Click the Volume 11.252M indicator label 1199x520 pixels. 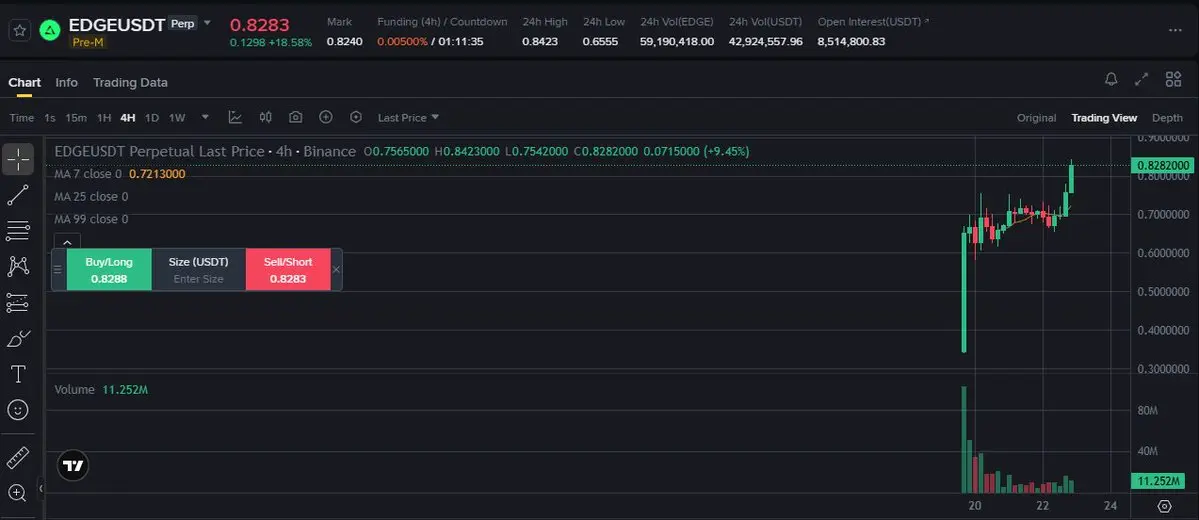(101, 390)
